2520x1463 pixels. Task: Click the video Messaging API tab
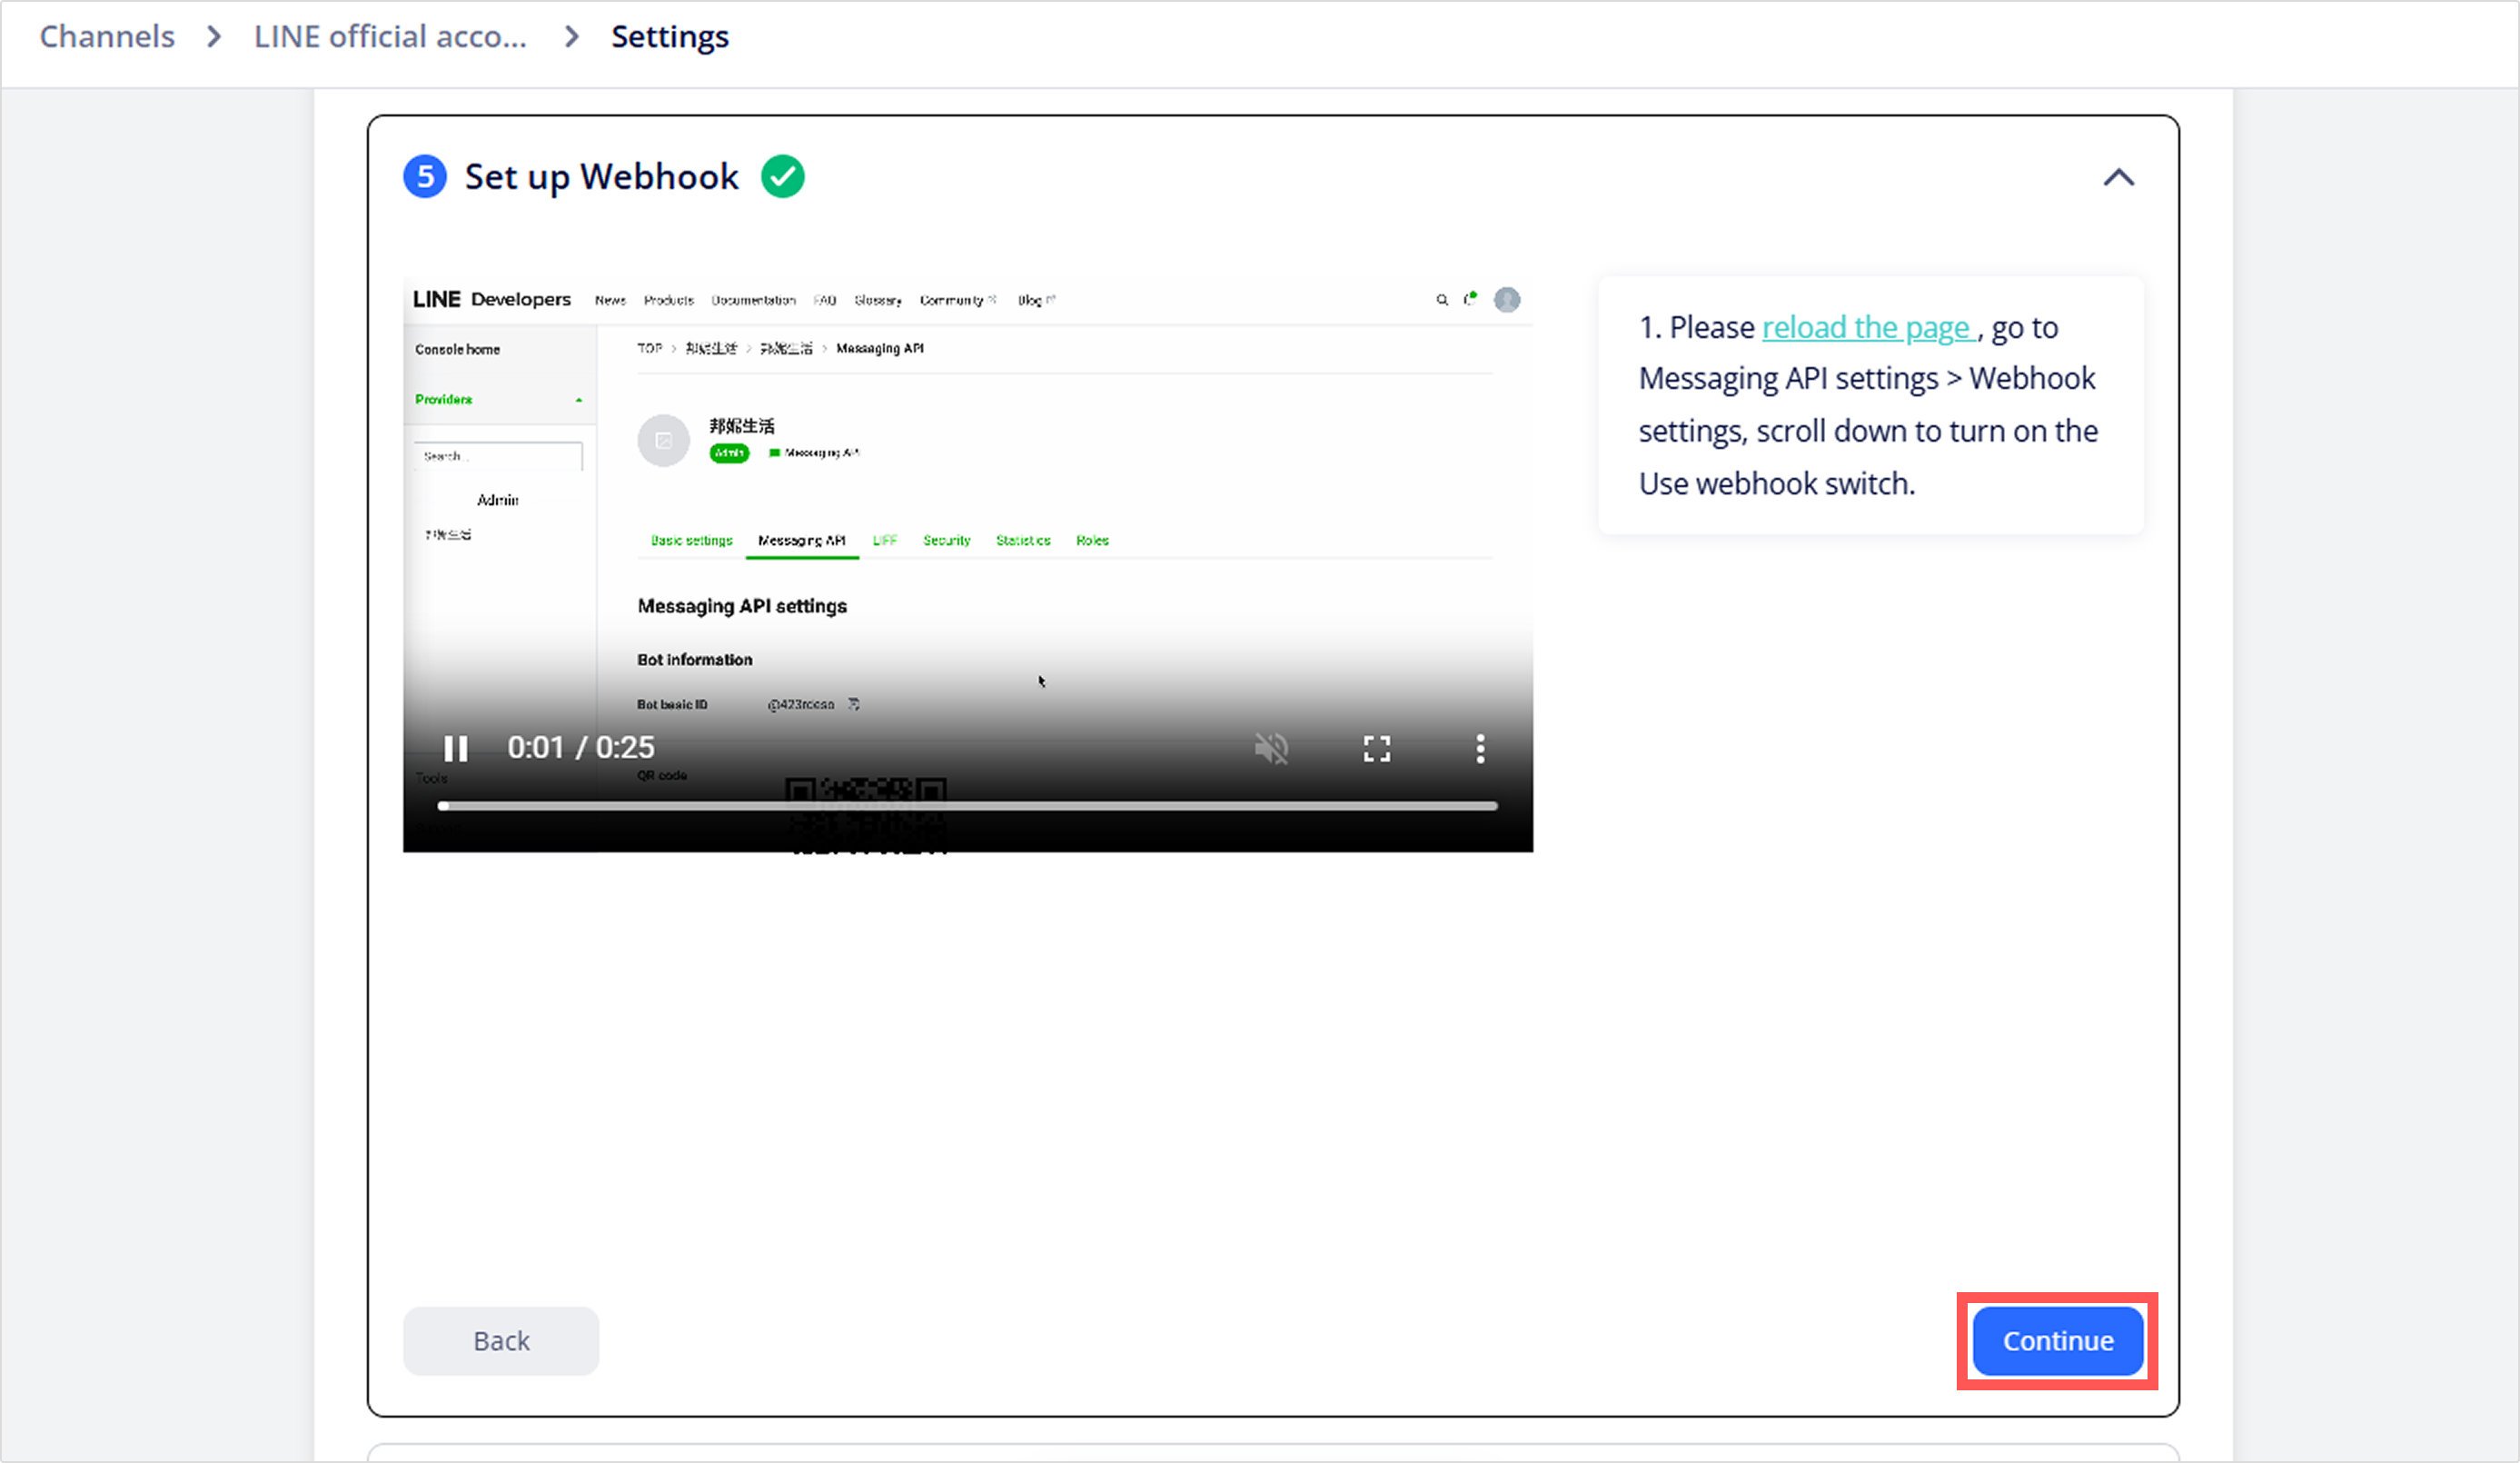[x=801, y=540]
